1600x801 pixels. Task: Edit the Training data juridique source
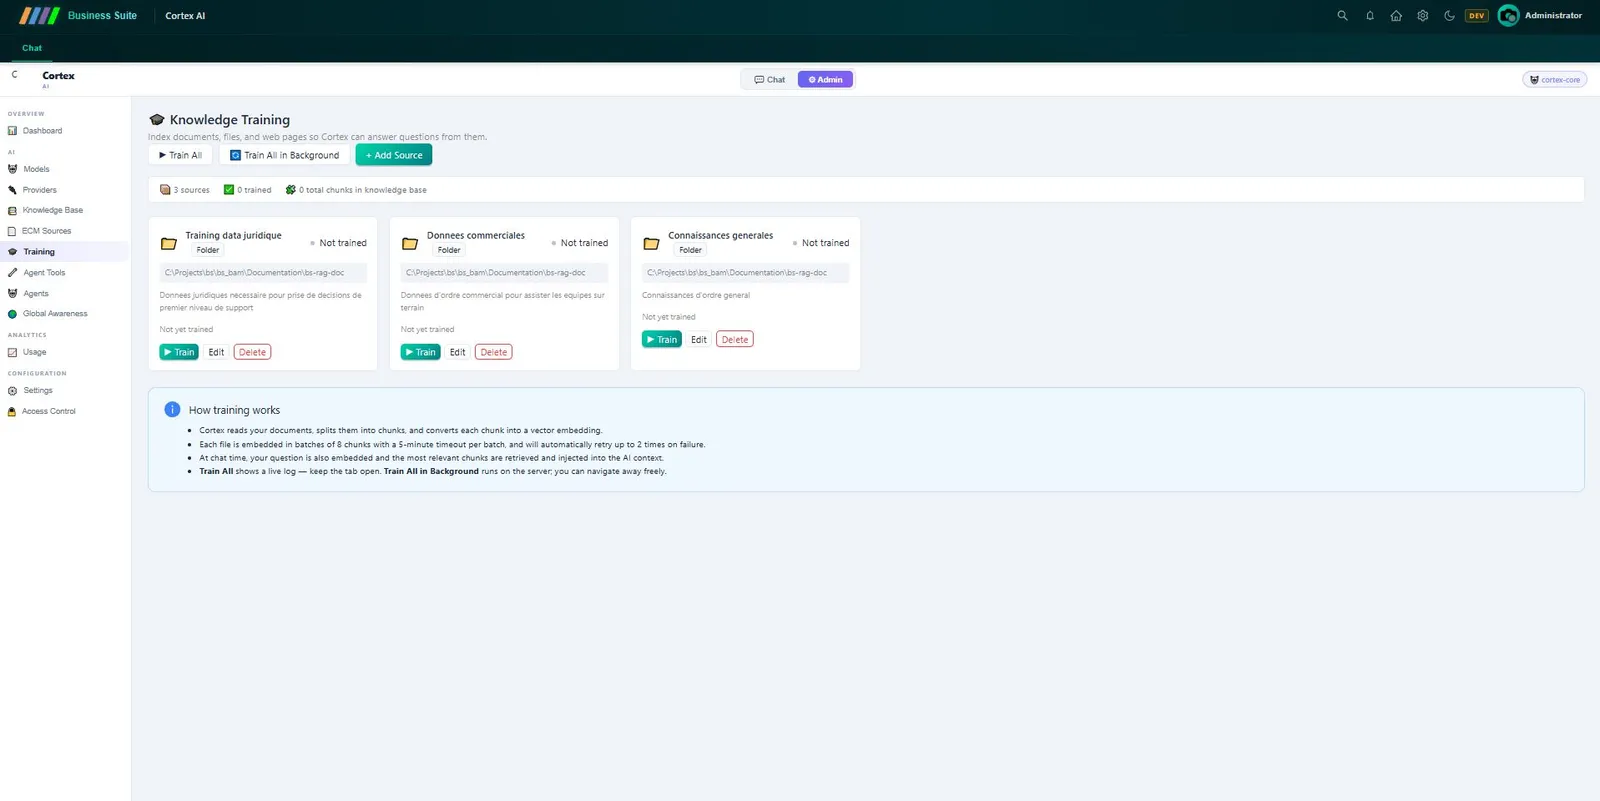pyautogui.click(x=216, y=352)
